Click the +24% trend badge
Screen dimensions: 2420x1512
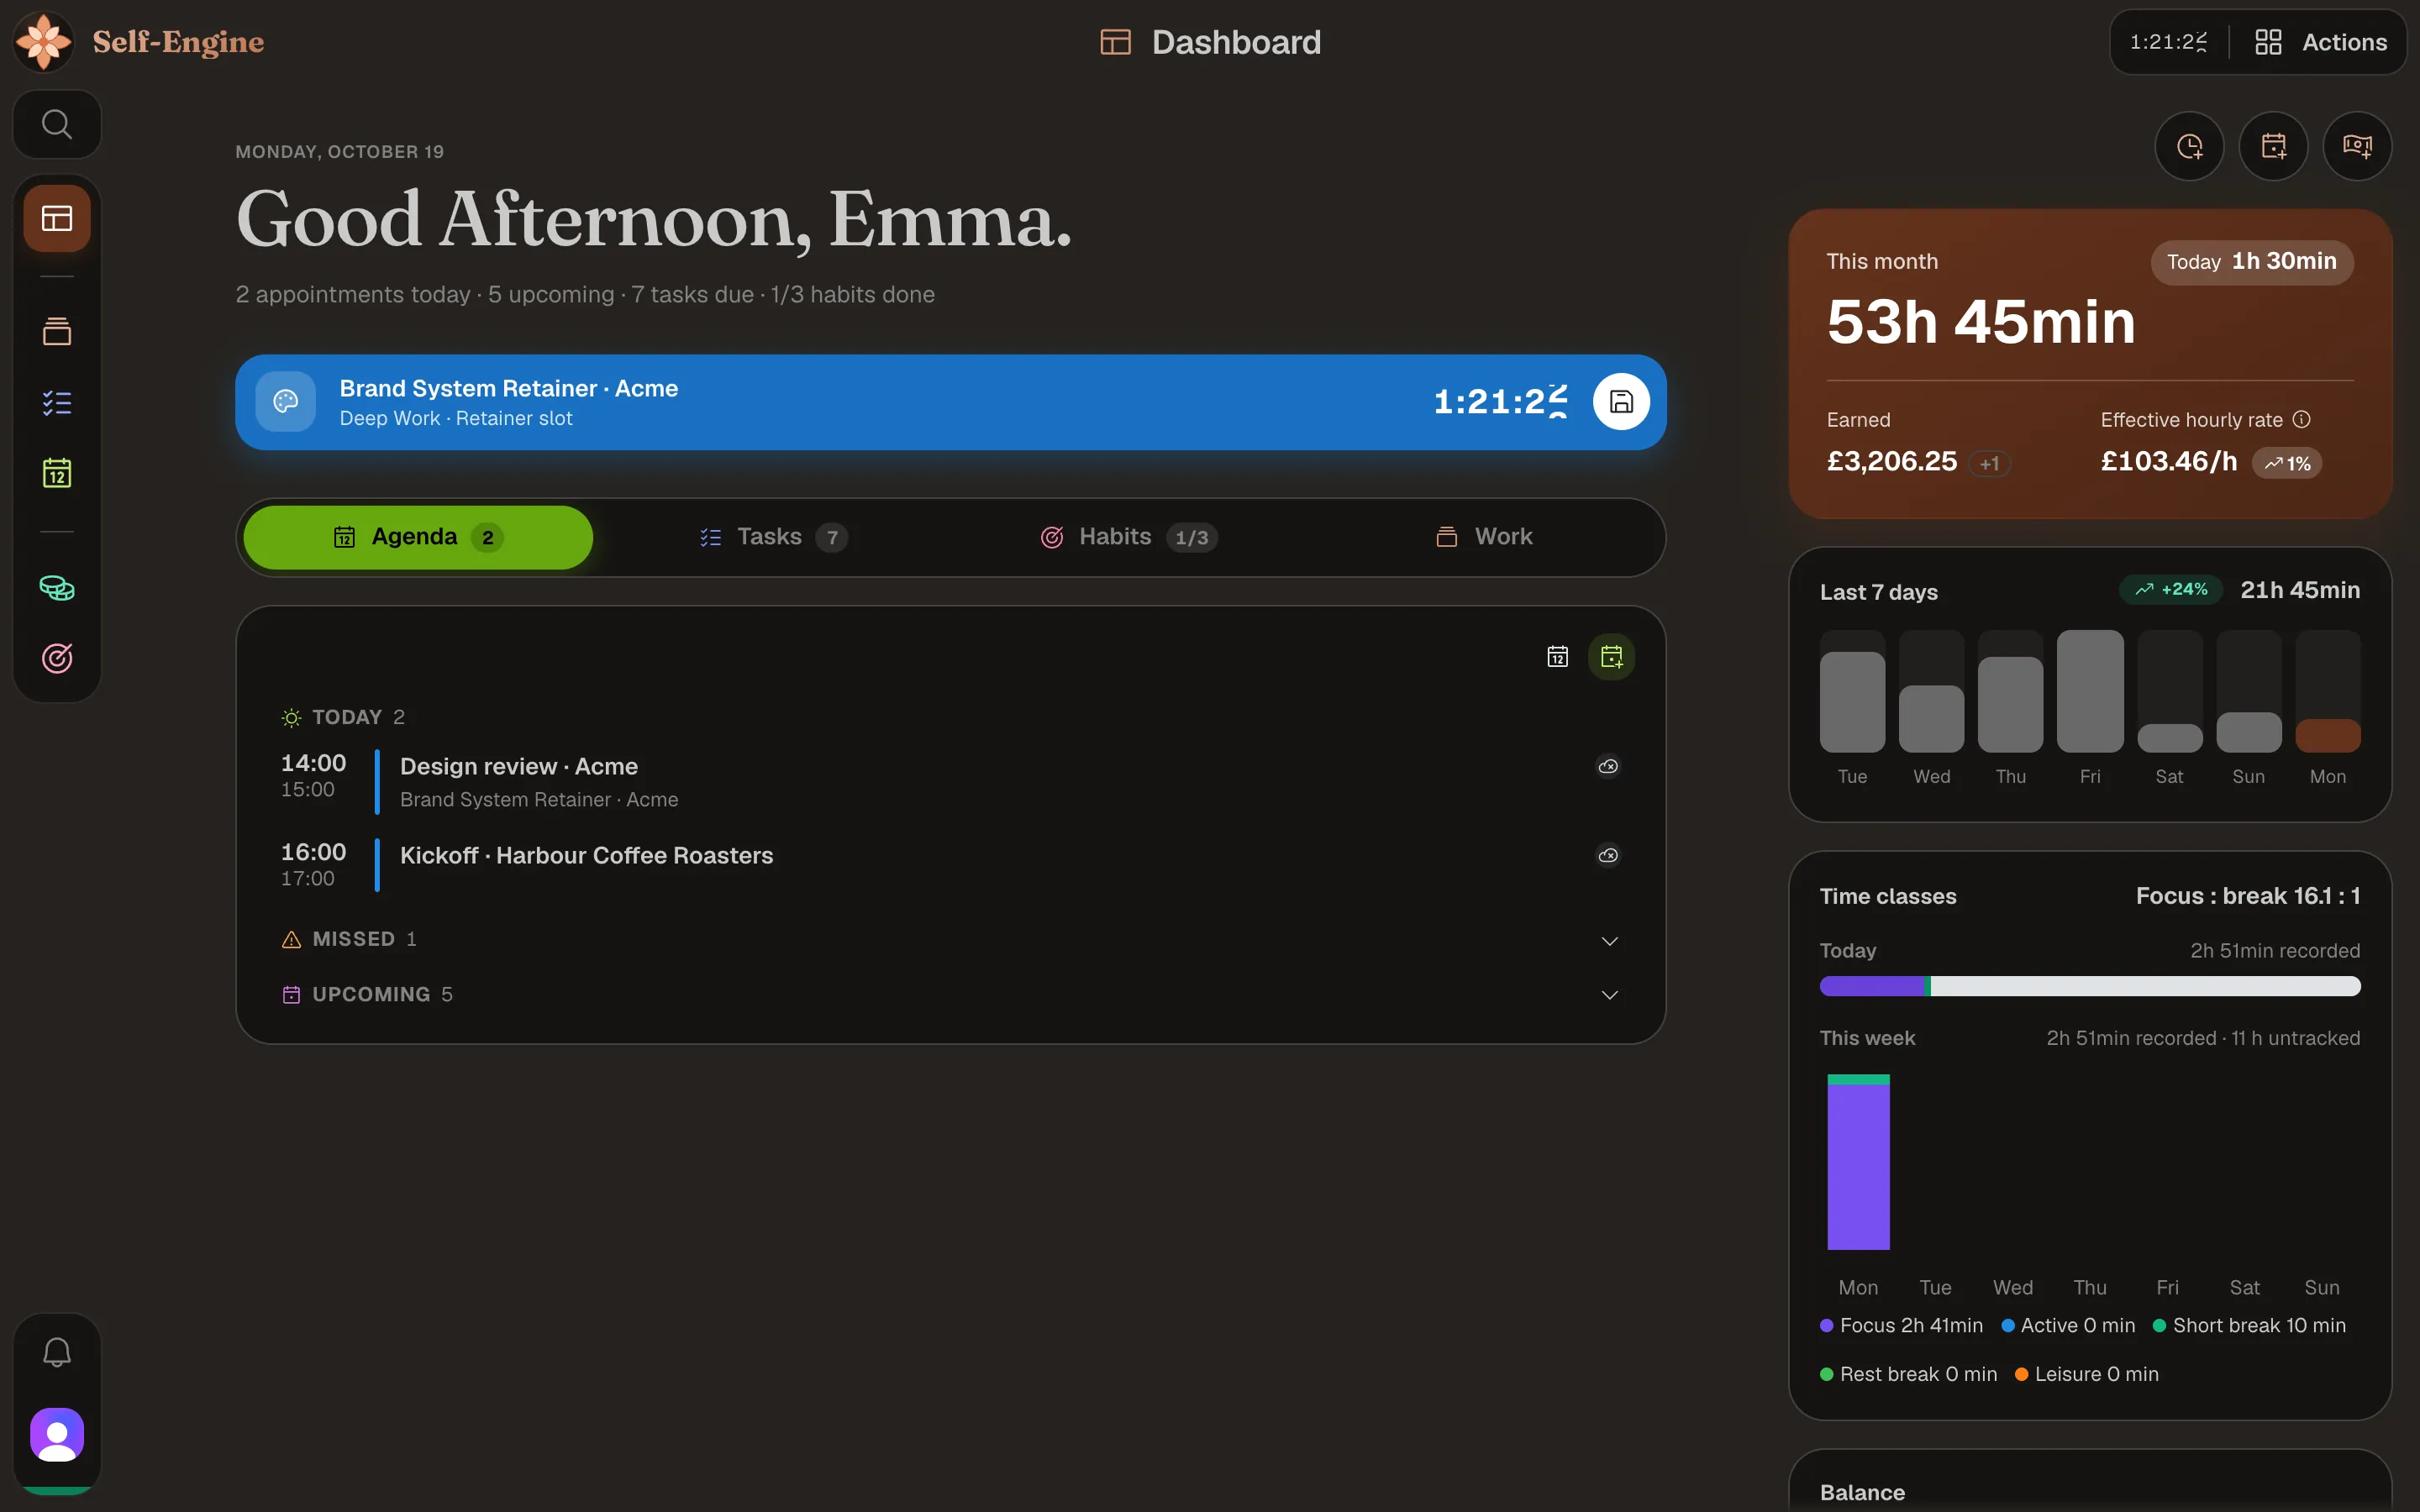click(2171, 590)
